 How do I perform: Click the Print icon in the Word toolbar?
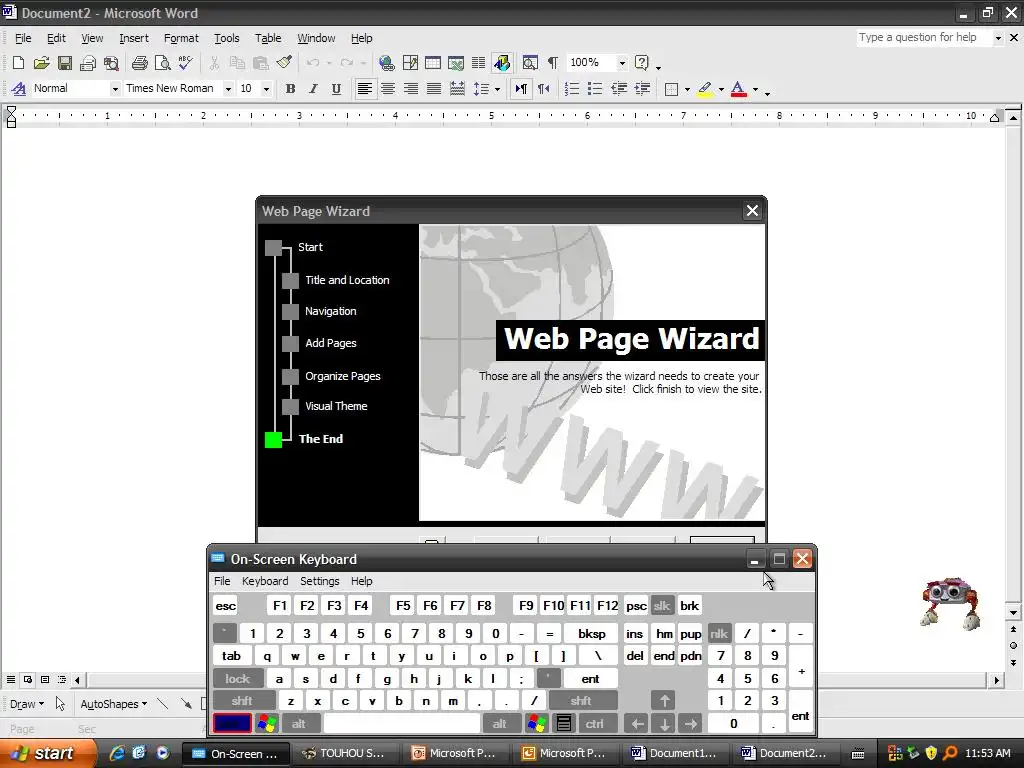point(139,63)
